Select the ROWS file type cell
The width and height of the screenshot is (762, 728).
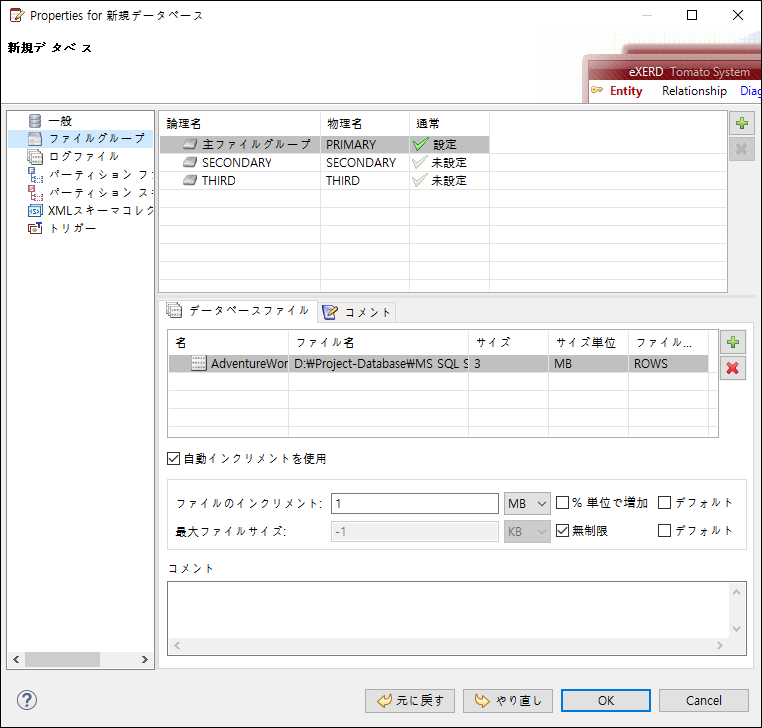click(x=668, y=364)
